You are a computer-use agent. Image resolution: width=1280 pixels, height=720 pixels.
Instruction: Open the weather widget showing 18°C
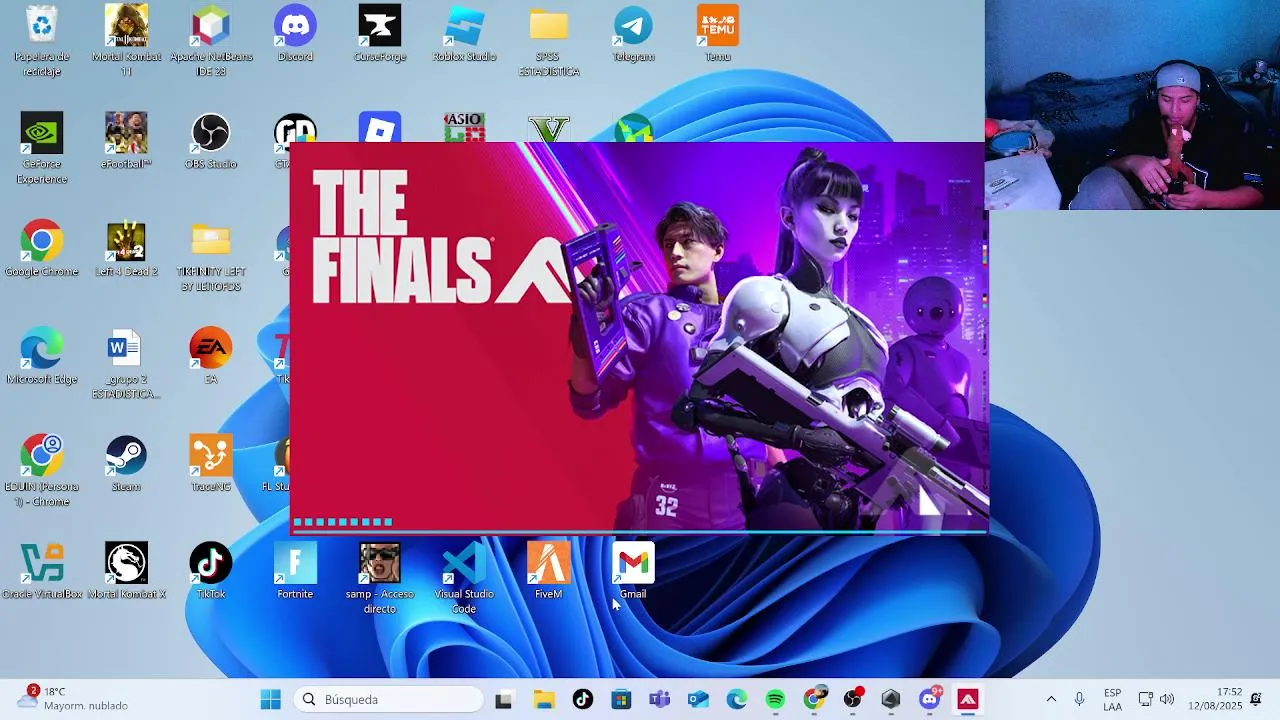[72, 698]
